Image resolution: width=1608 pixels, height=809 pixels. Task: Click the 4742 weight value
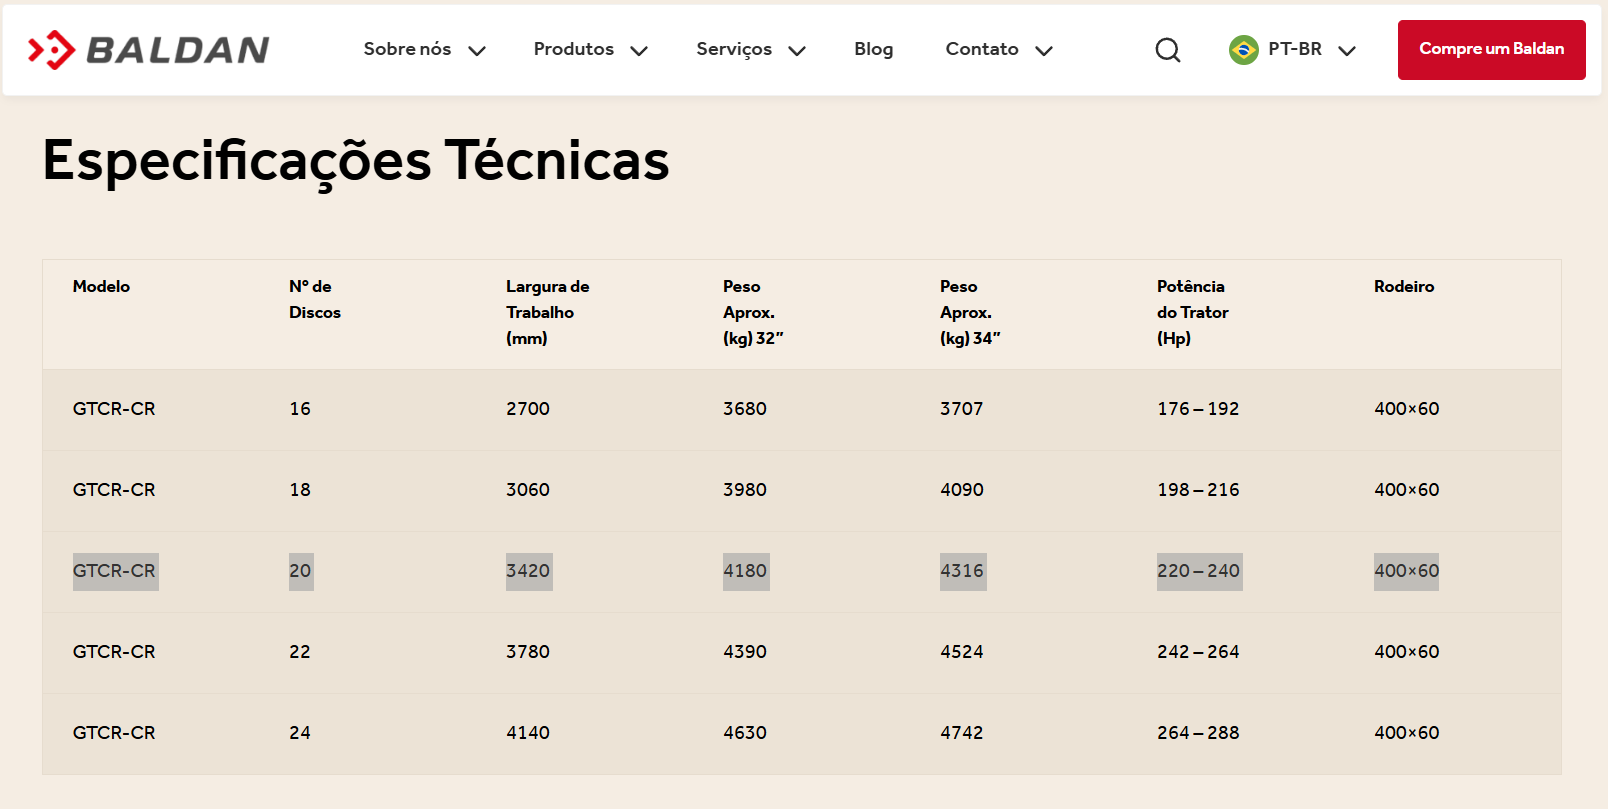(961, 733)
